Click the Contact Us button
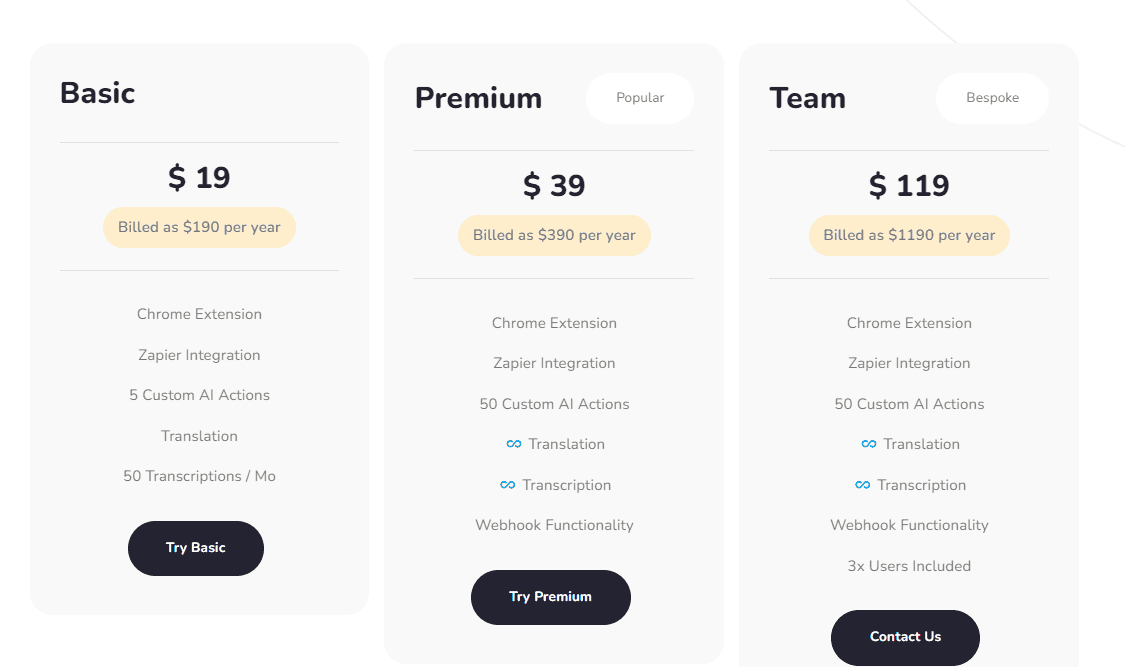The image size is (1125, 667). 905,637
